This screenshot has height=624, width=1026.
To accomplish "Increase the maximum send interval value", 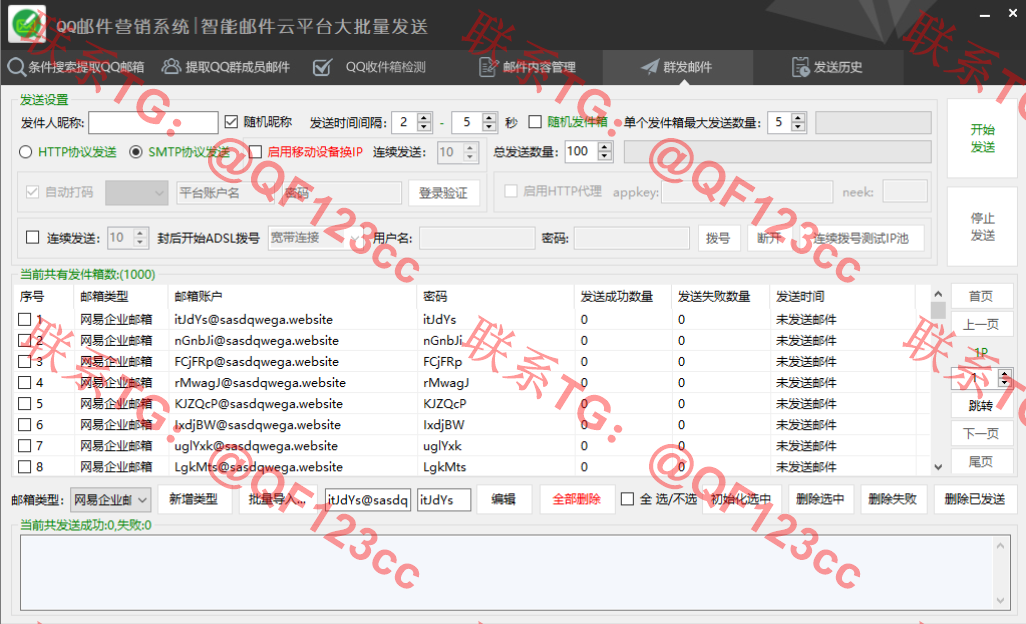I will coord(489,118).
